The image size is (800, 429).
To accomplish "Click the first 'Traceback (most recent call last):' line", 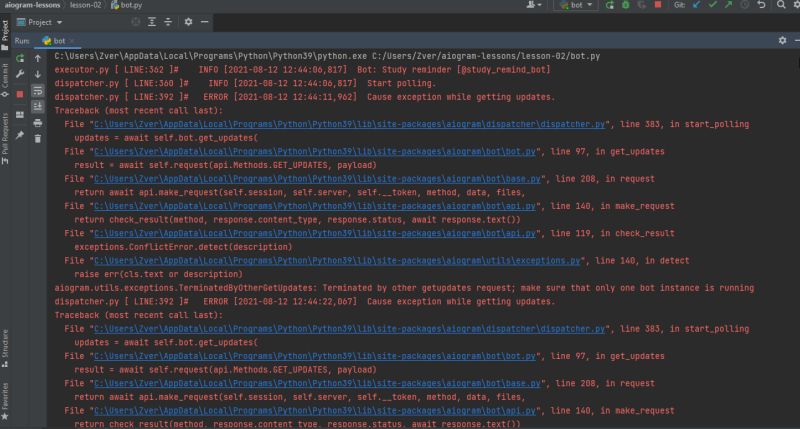I will tap(139, 111).
